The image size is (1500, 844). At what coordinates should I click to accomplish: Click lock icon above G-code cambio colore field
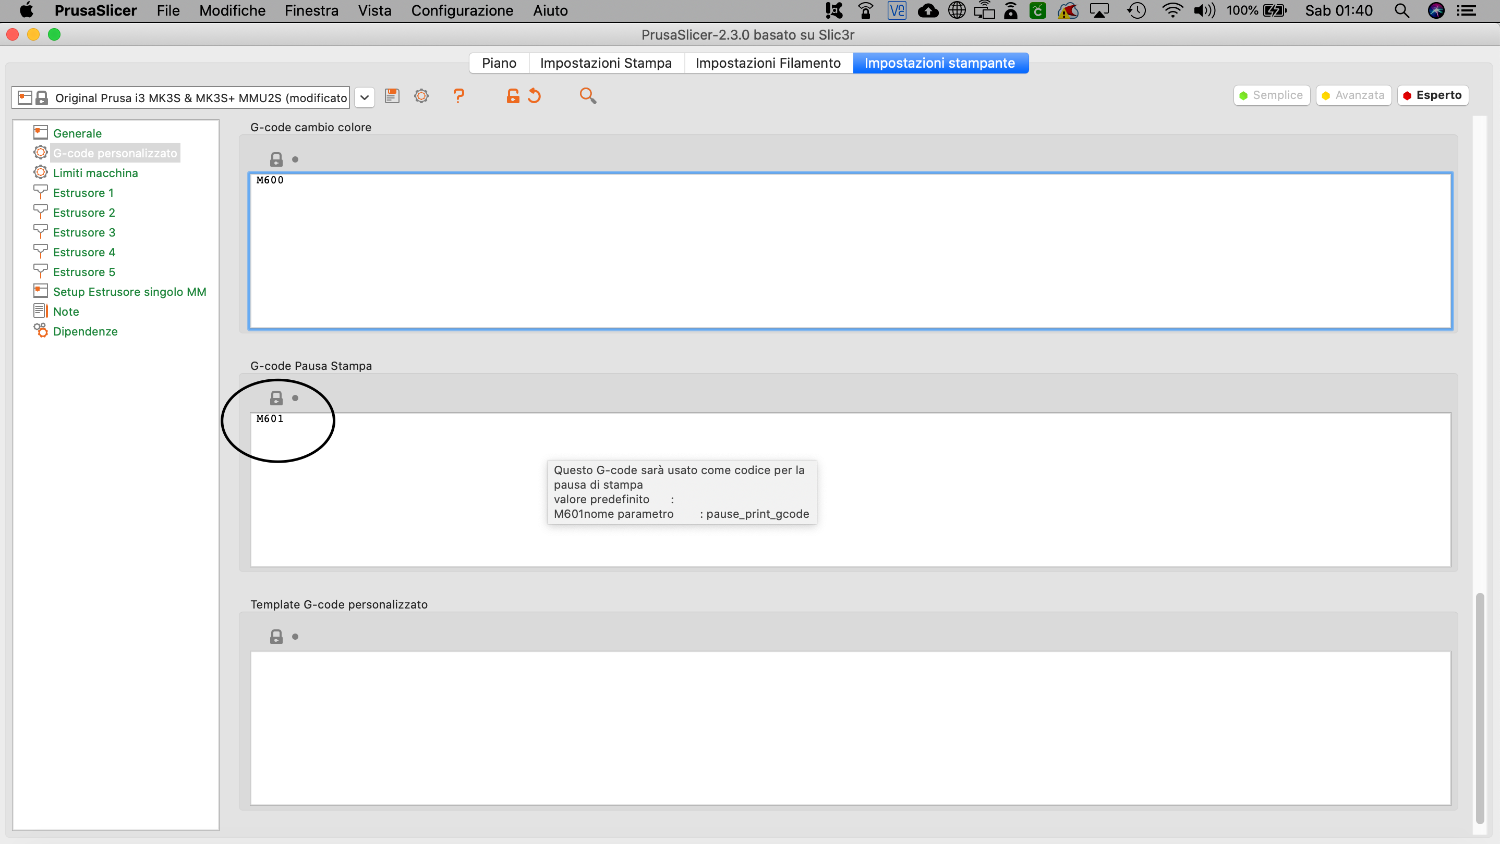277,159
